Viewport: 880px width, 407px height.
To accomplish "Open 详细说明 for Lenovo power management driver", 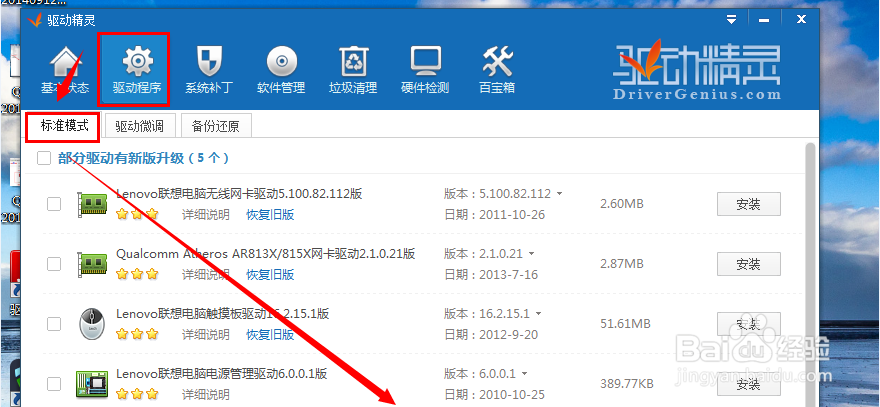I will point(205,395).
